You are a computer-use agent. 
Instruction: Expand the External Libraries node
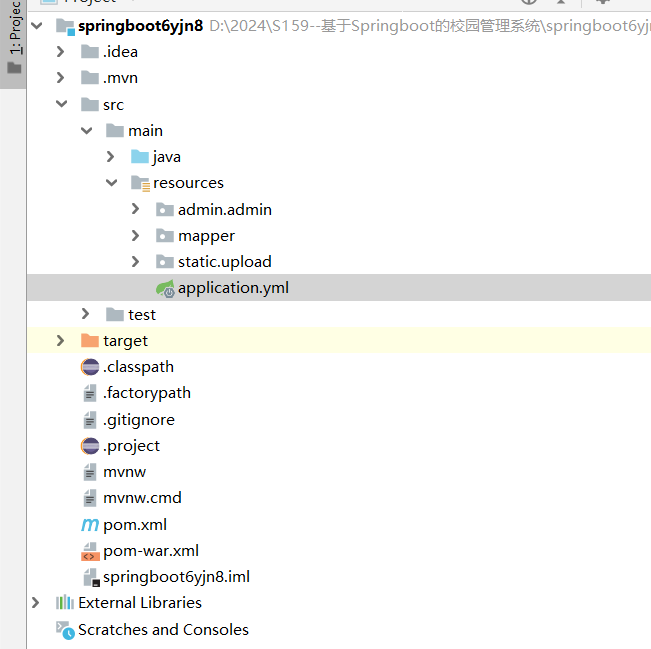36,603
